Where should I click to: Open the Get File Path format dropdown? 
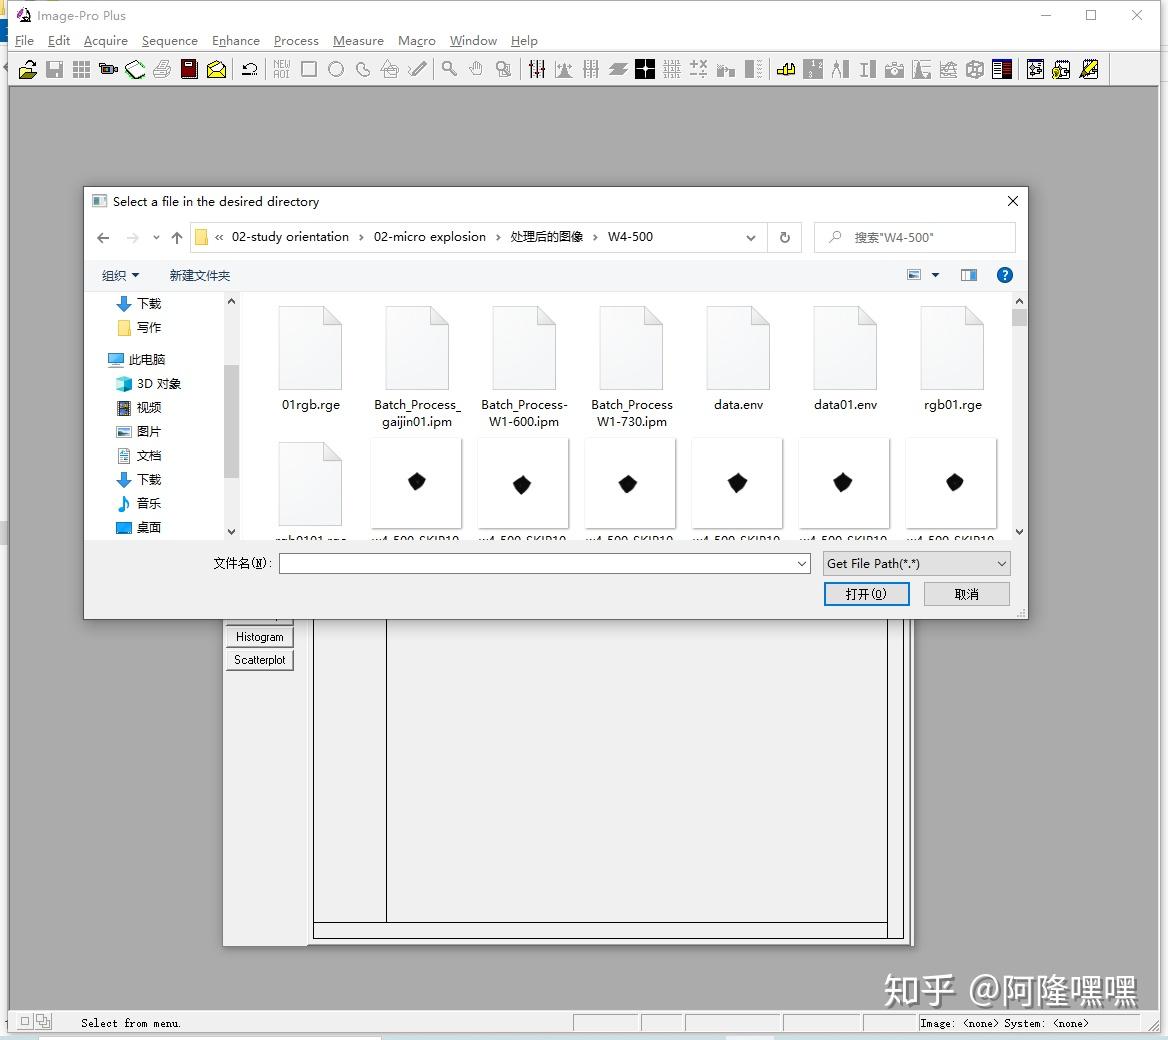(x=914, y=563)
